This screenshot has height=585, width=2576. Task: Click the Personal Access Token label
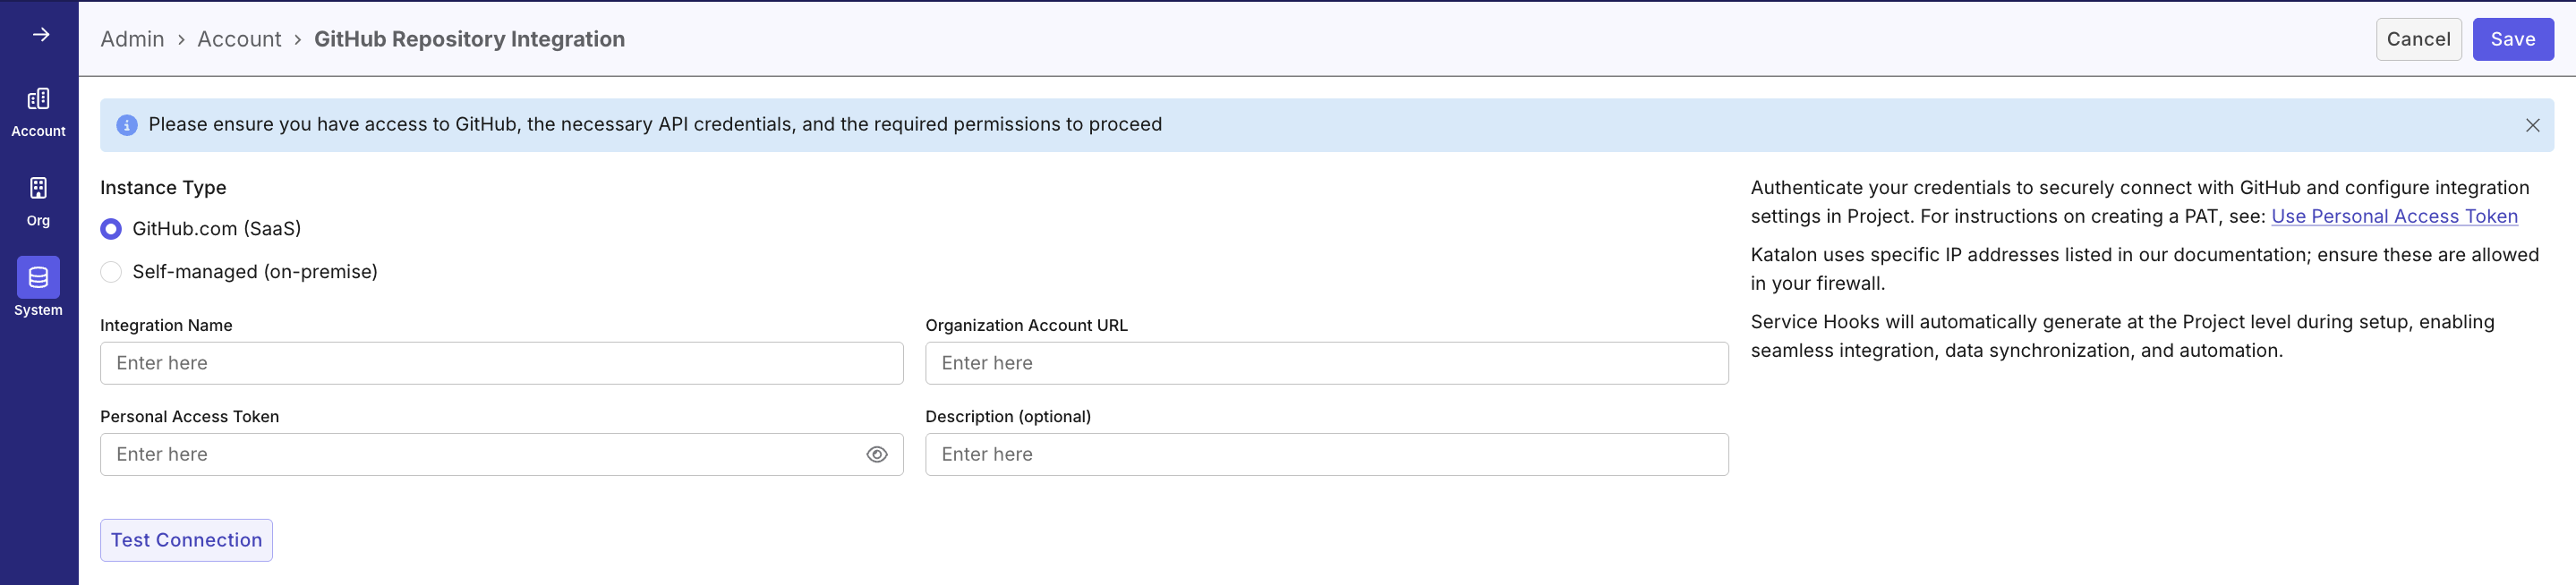(x=189, y=416)
